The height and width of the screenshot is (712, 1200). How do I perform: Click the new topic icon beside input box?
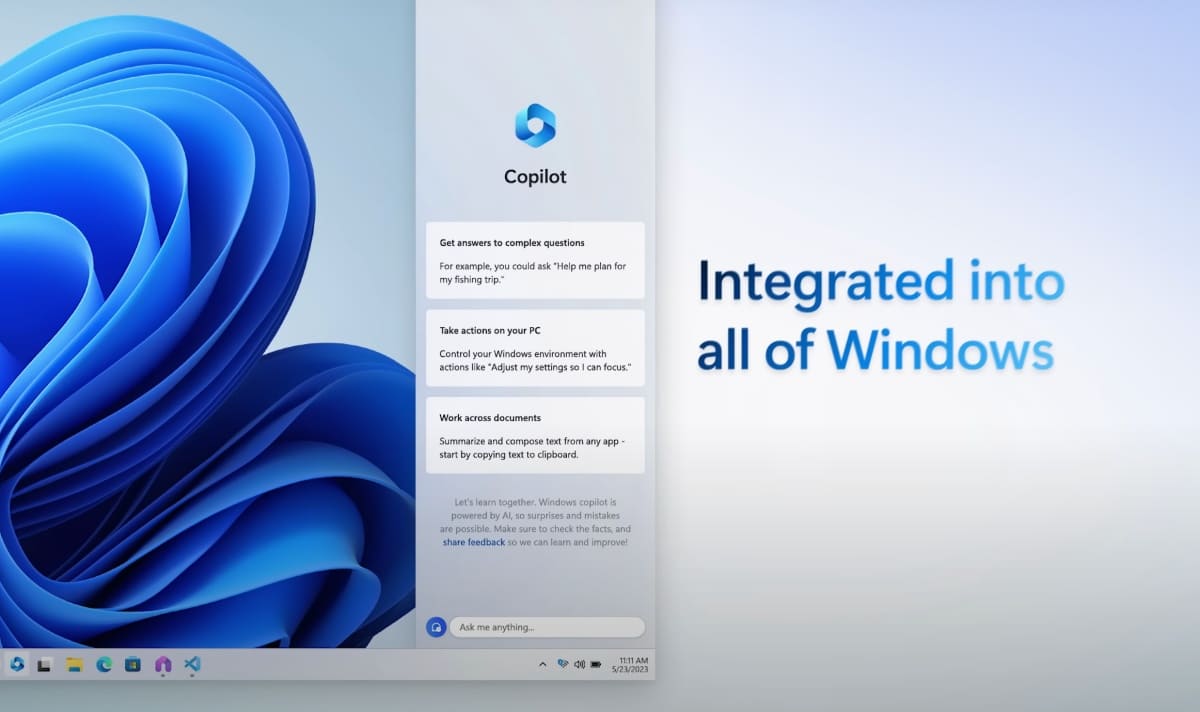coord(436,627)
